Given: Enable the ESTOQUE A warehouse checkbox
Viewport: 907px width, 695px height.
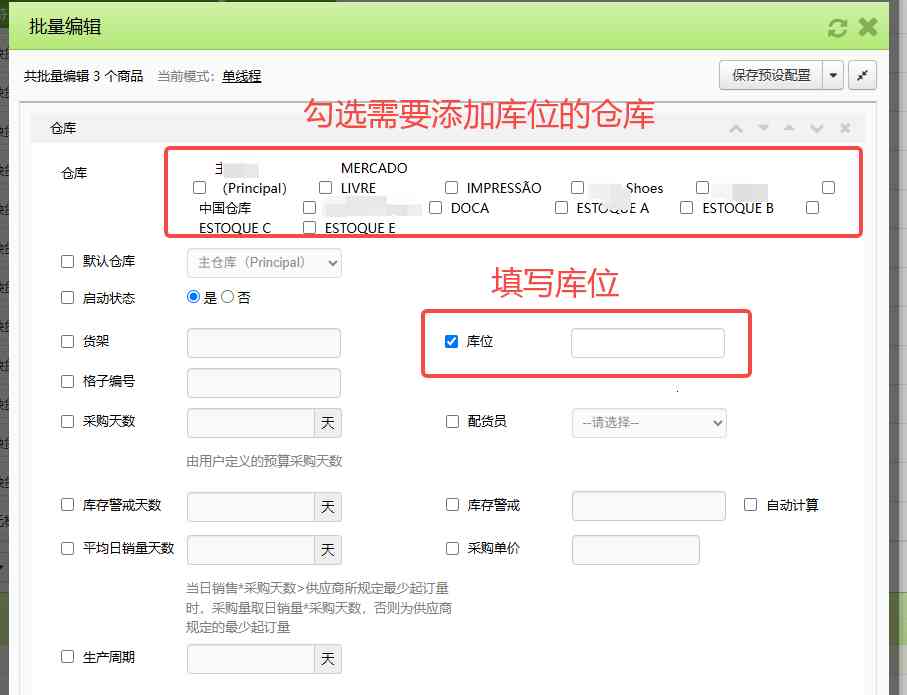Looking at the screenshot, I should pyautogui.click(x=561, y=208).
